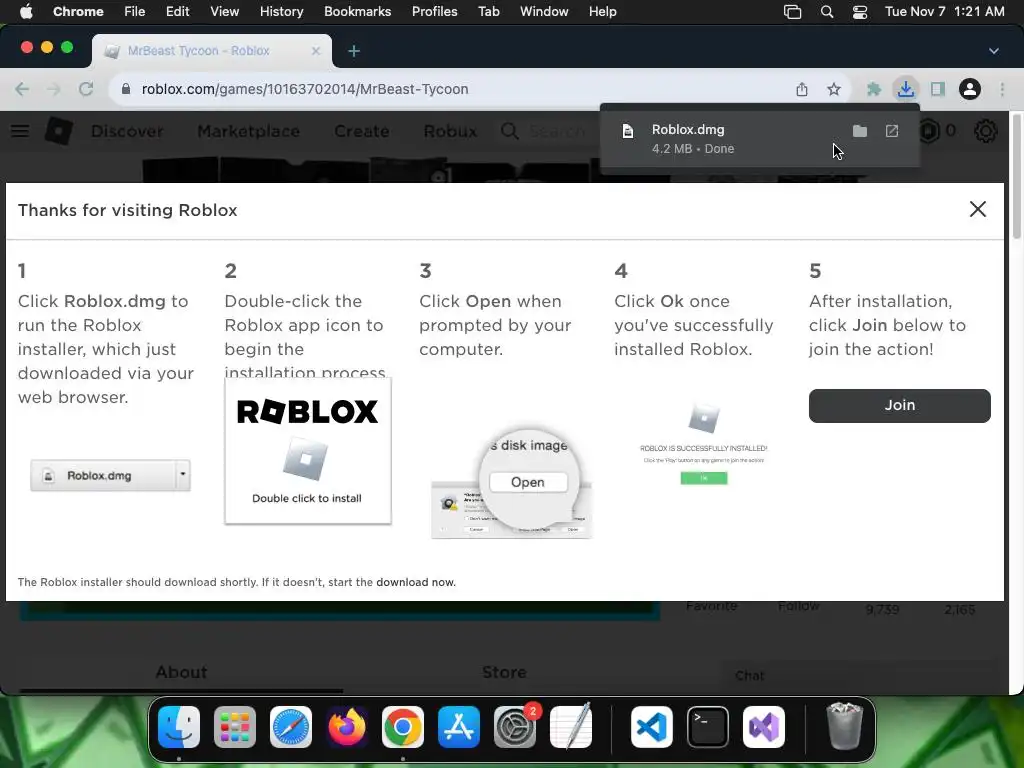
Task: Open the Window menu
Action: pyautogui.click(x=544, y=11)
